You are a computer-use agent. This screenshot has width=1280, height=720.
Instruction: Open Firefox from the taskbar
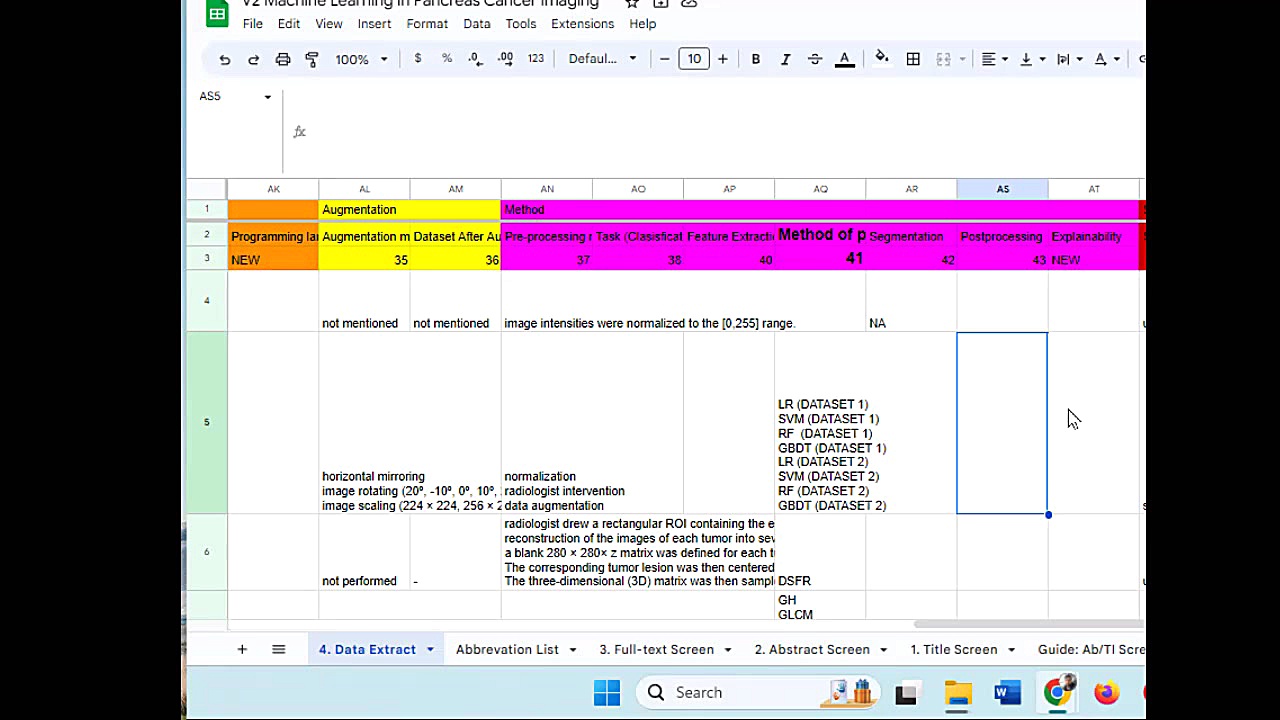(x=1106, y=693)
